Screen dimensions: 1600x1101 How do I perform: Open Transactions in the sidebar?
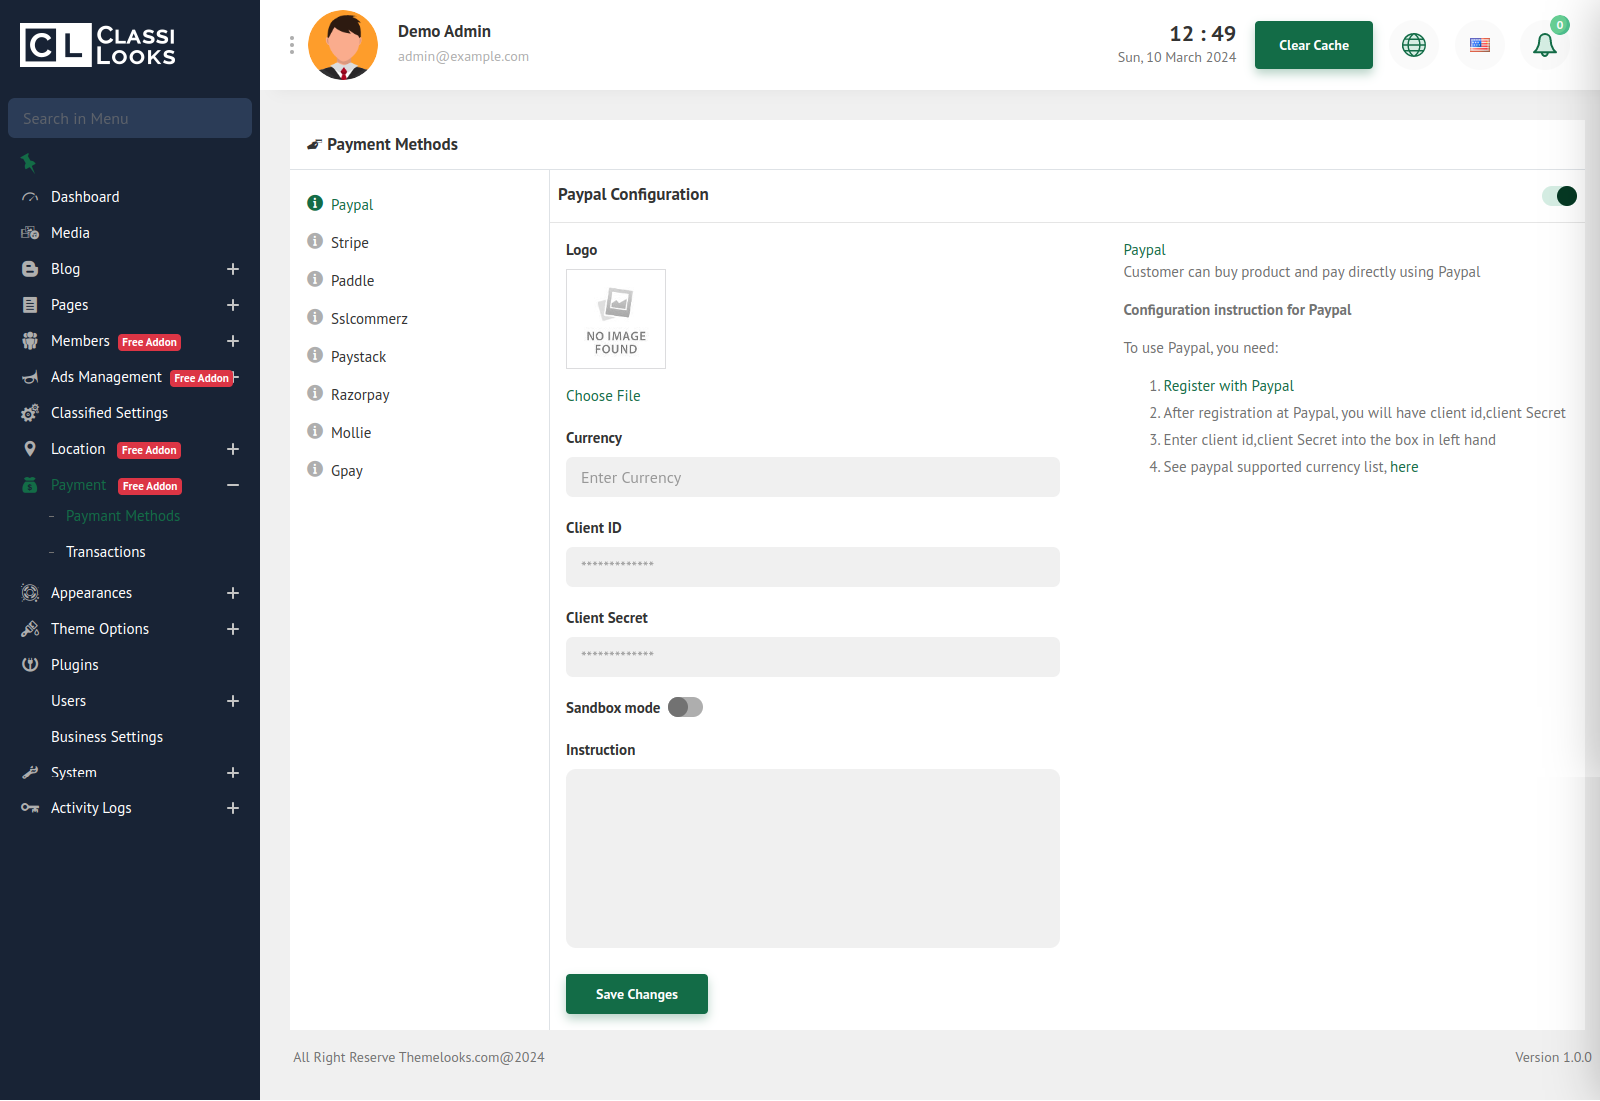(106, 552)
